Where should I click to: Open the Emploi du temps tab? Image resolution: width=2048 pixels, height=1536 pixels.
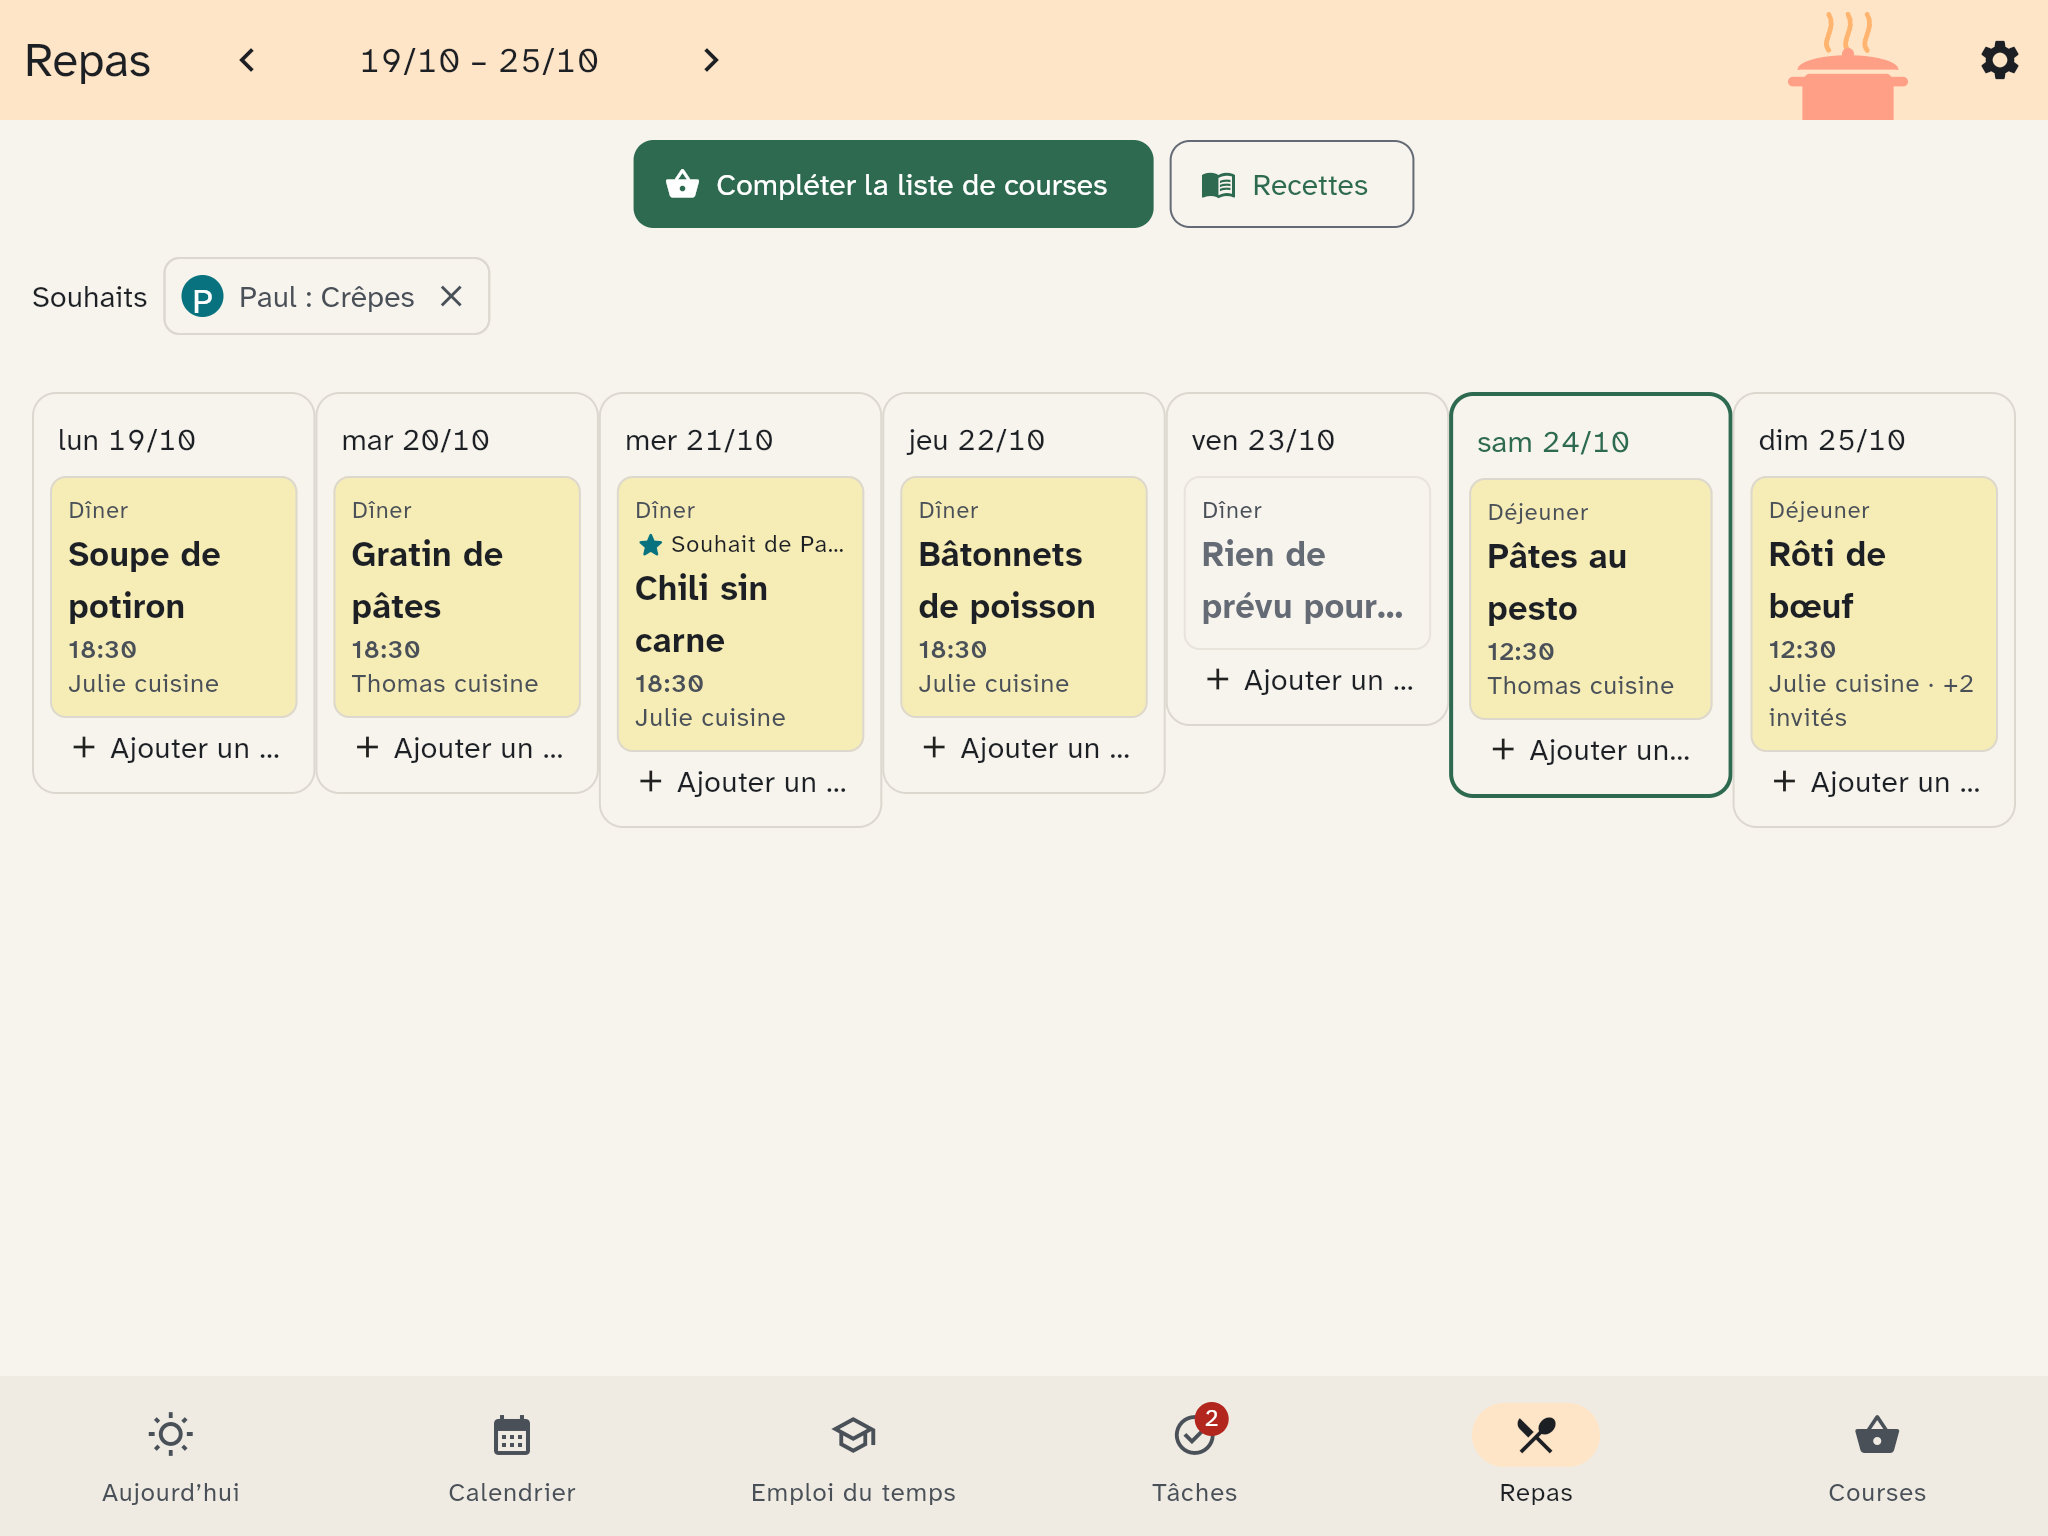853,1456
